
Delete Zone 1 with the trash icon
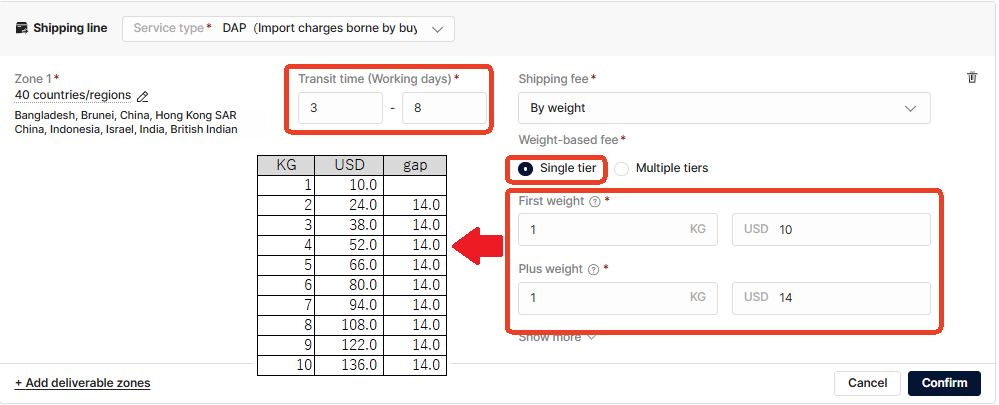click(972, 78)
